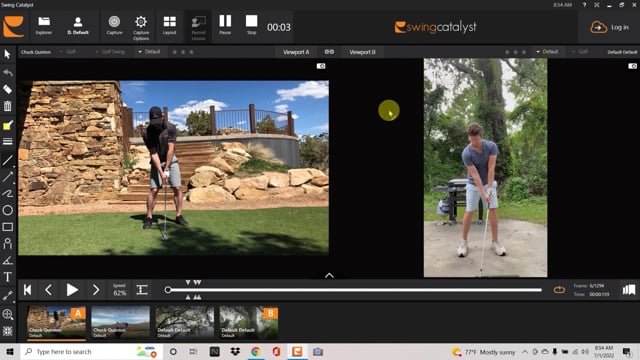Select the distance measuring tool
Screen dimensions: 640x360
pyautogui.click(x=7, y=295)
